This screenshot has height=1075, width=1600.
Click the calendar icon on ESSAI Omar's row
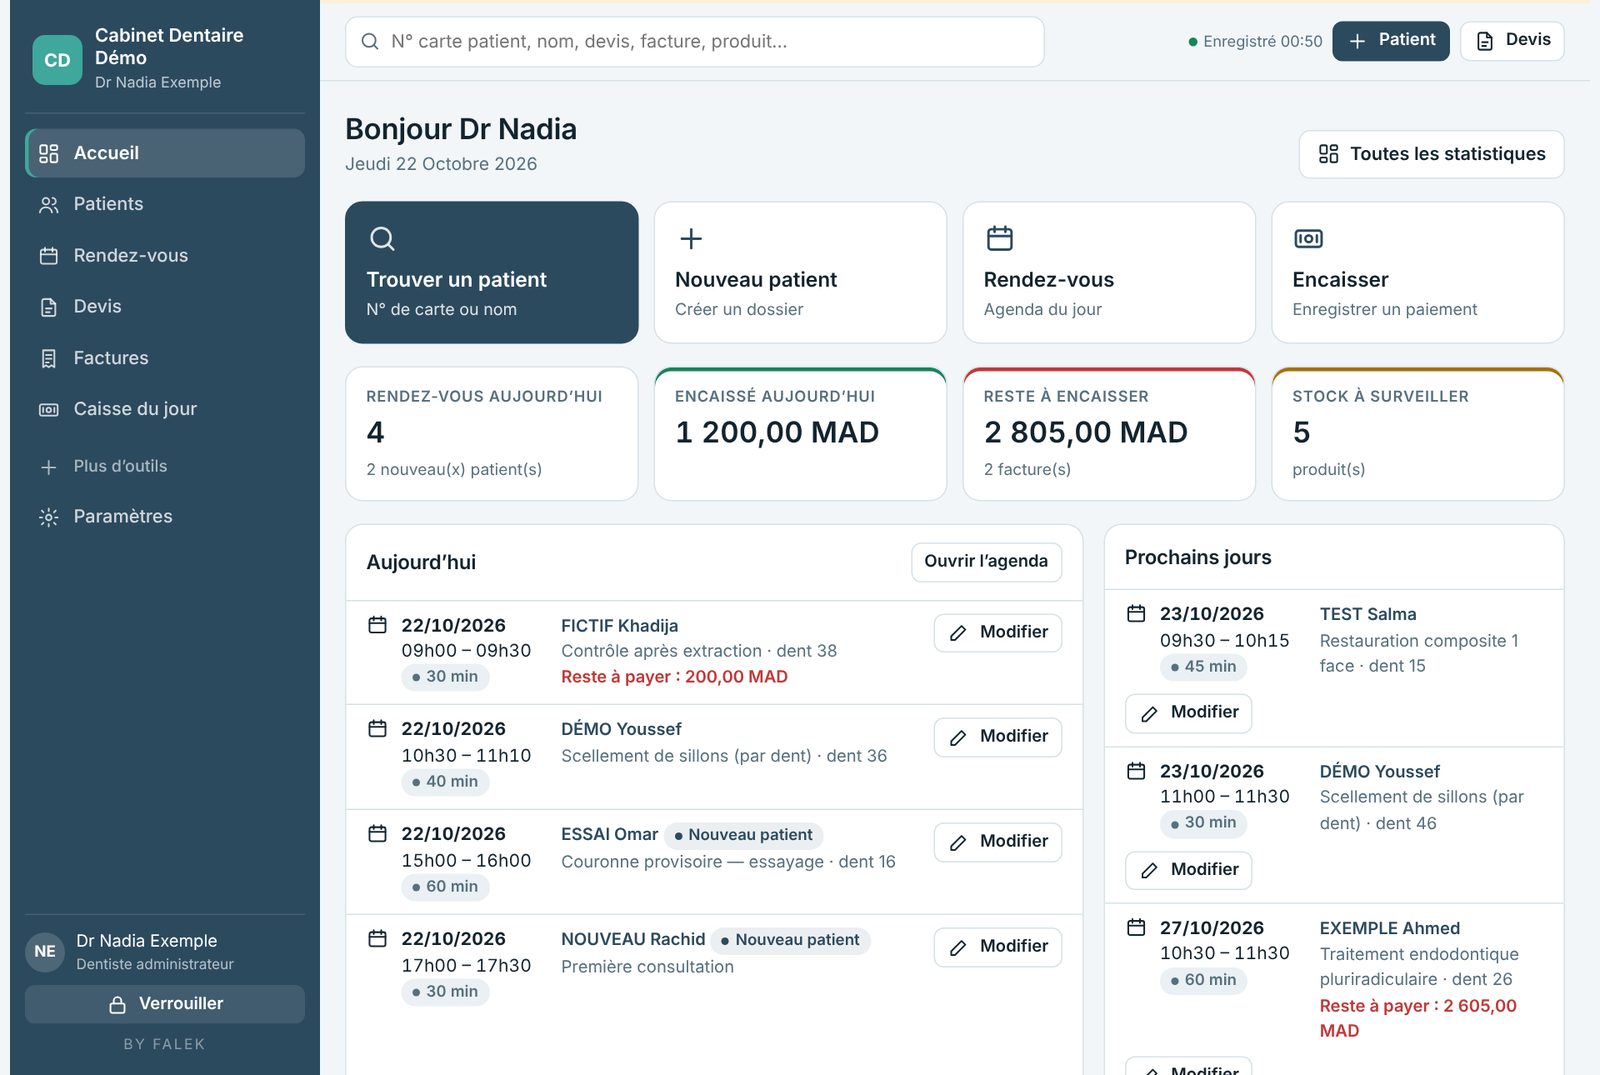[x=377, y=833]
